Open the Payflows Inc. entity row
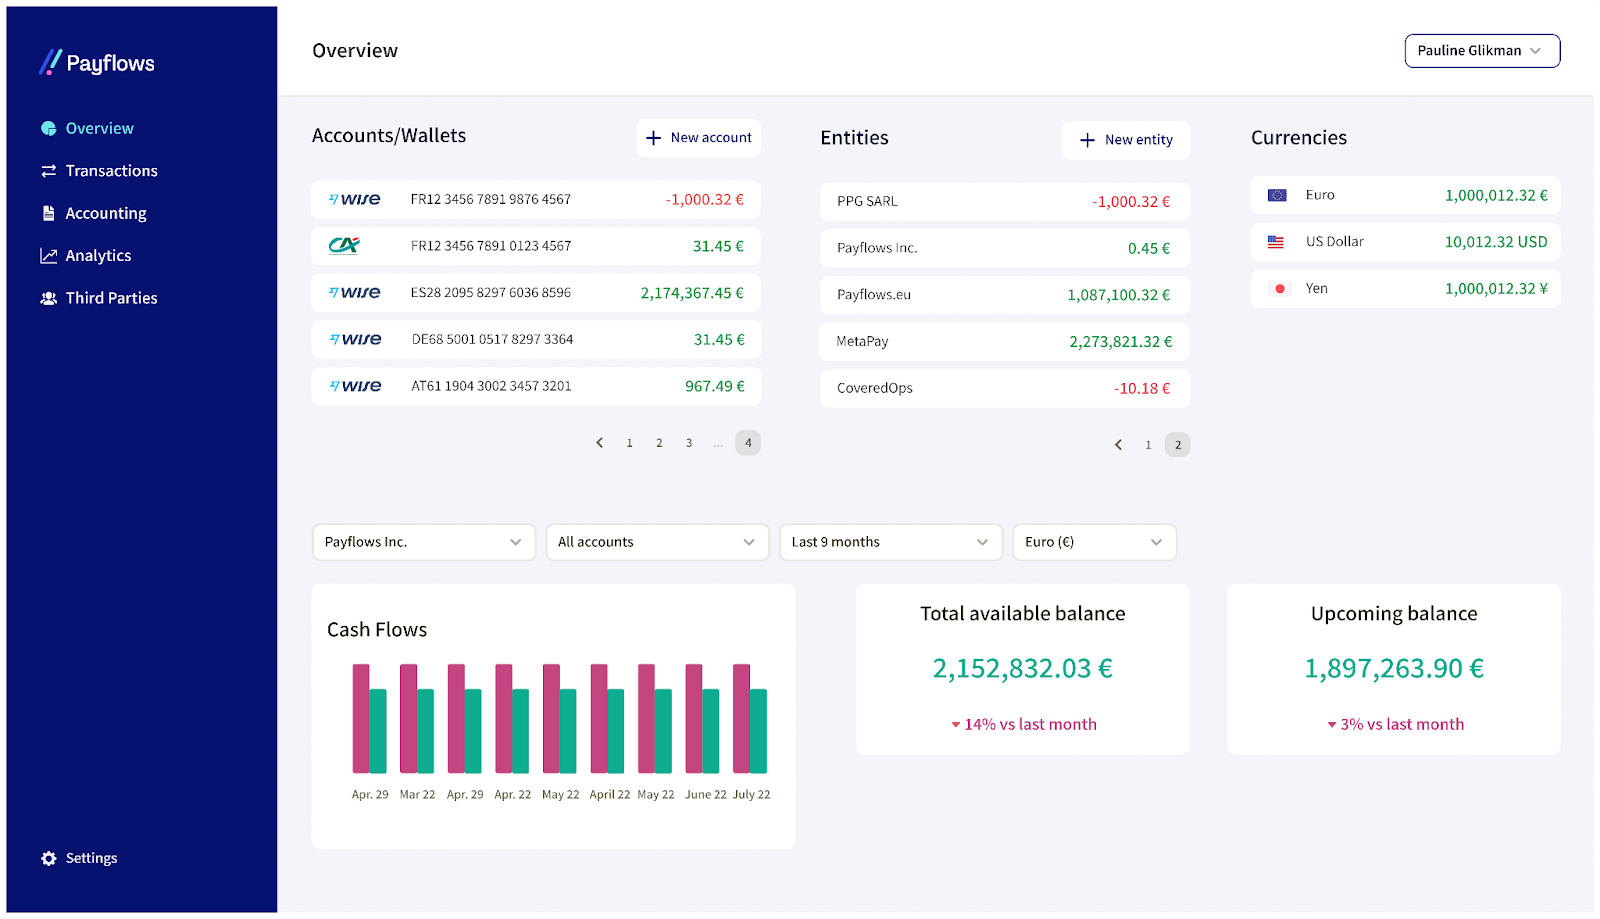 tap(1005, 248)
